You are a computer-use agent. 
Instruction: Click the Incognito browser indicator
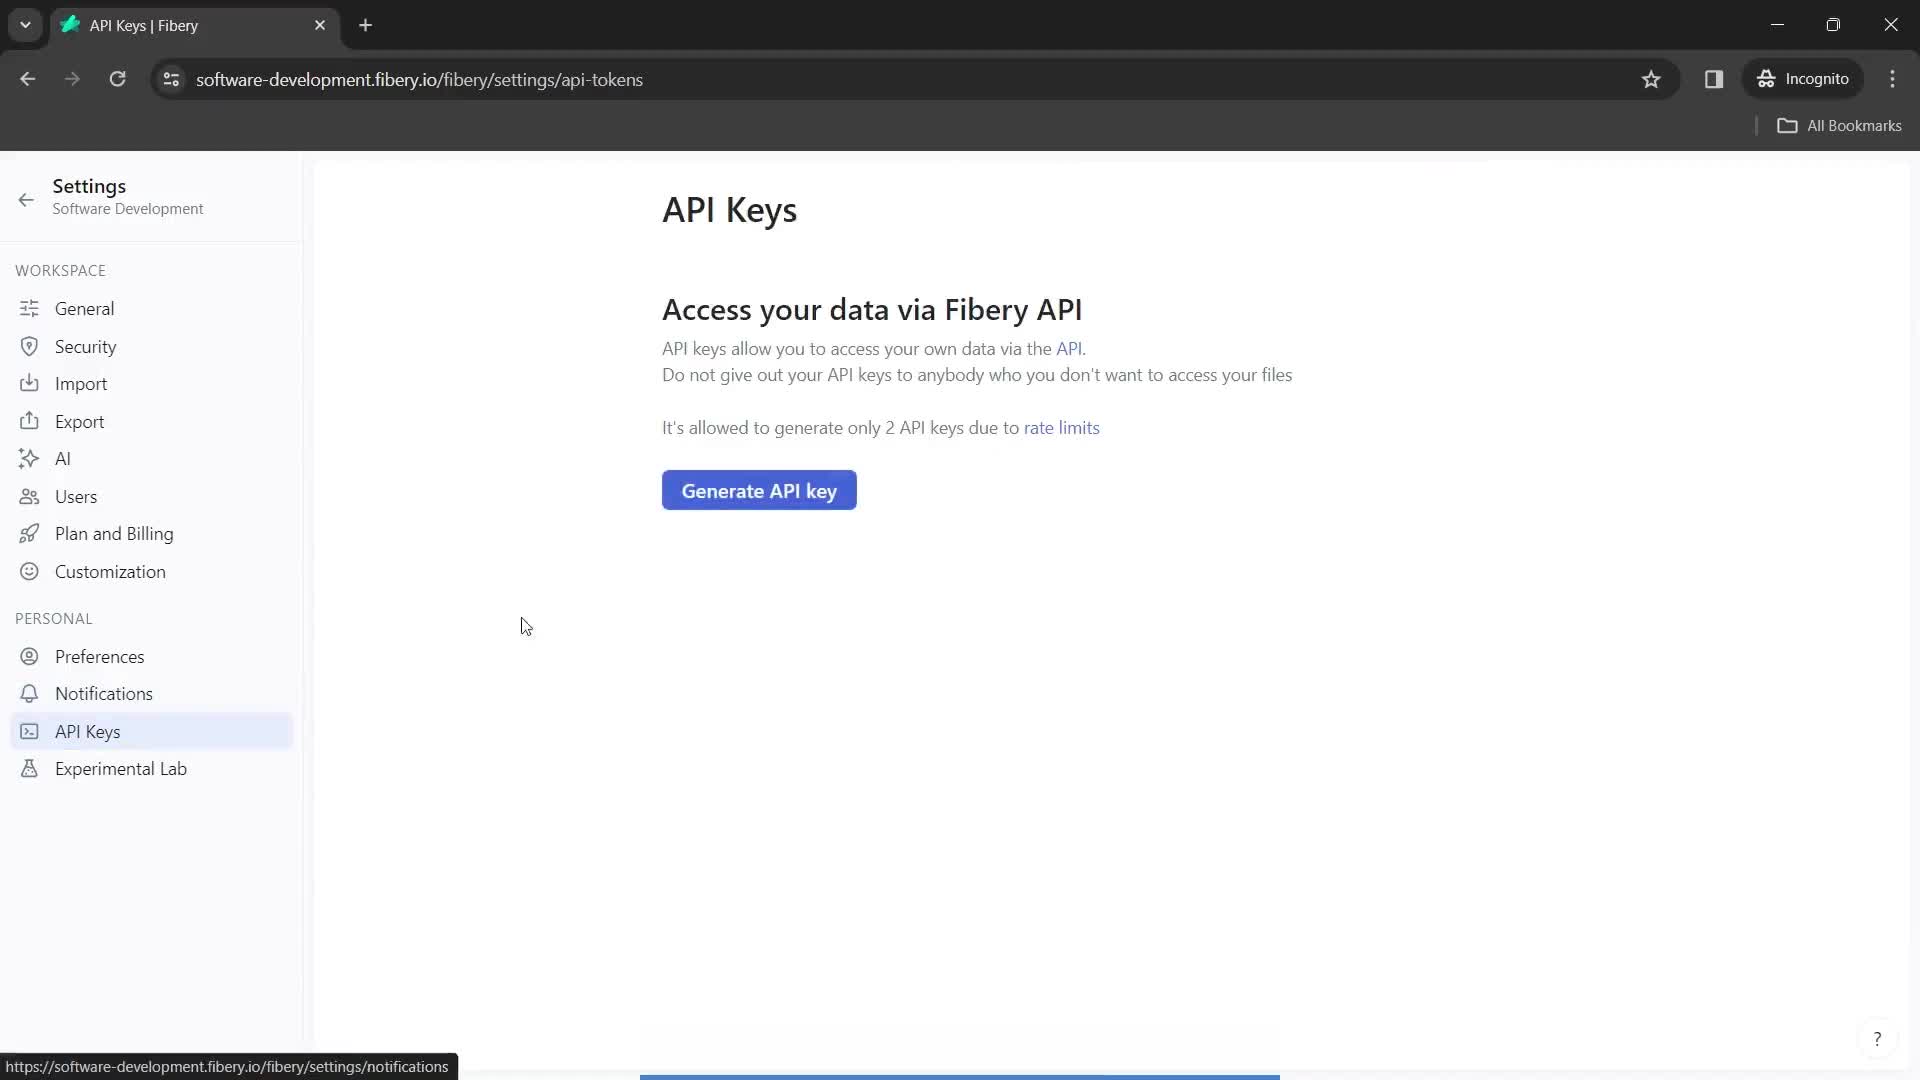[x=1807, y=79]
